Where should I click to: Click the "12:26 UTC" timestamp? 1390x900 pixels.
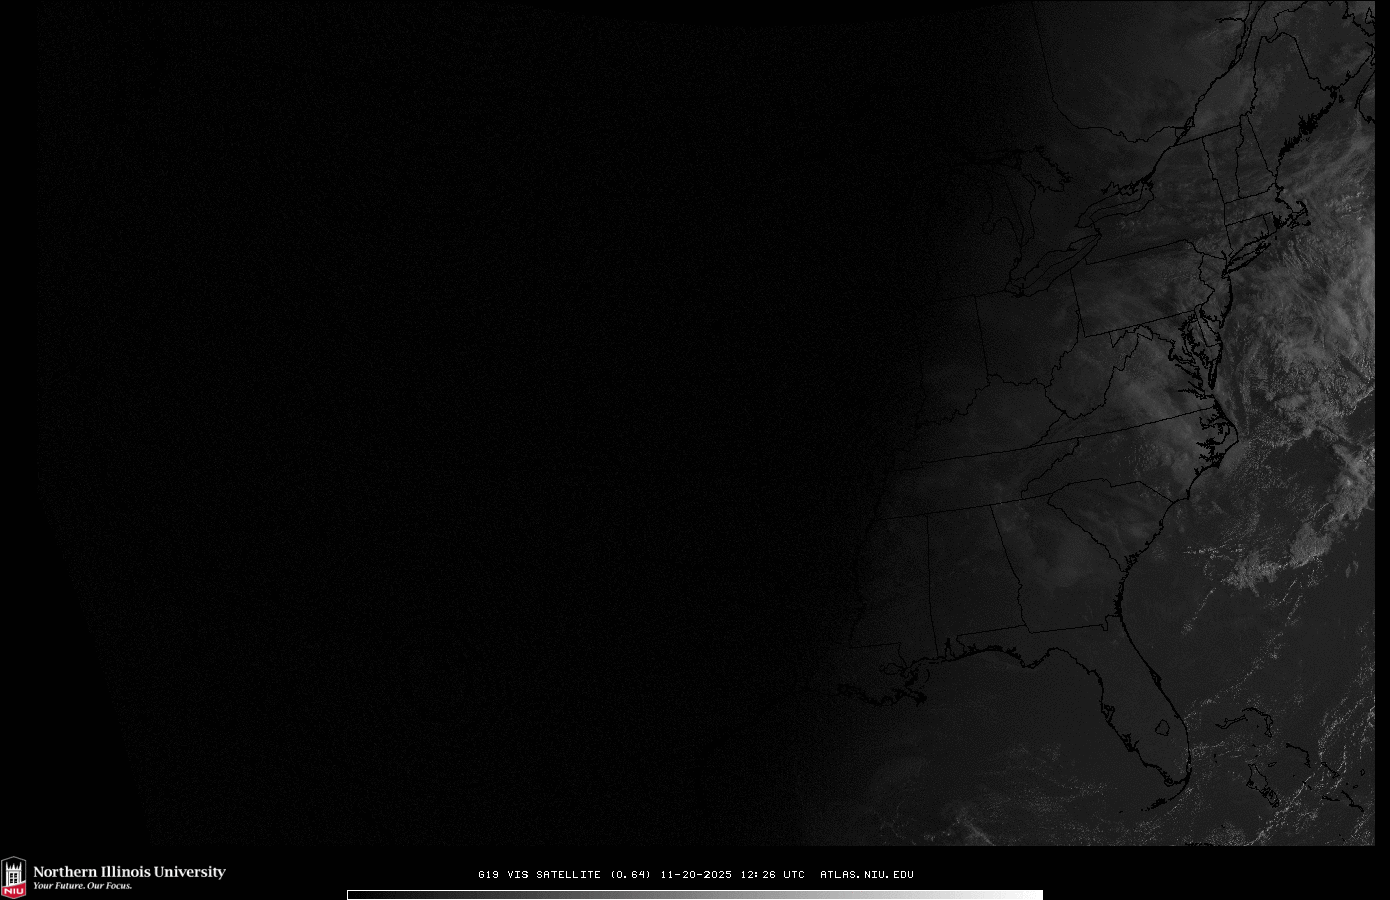pyautogui.click(x=773, y=875)
